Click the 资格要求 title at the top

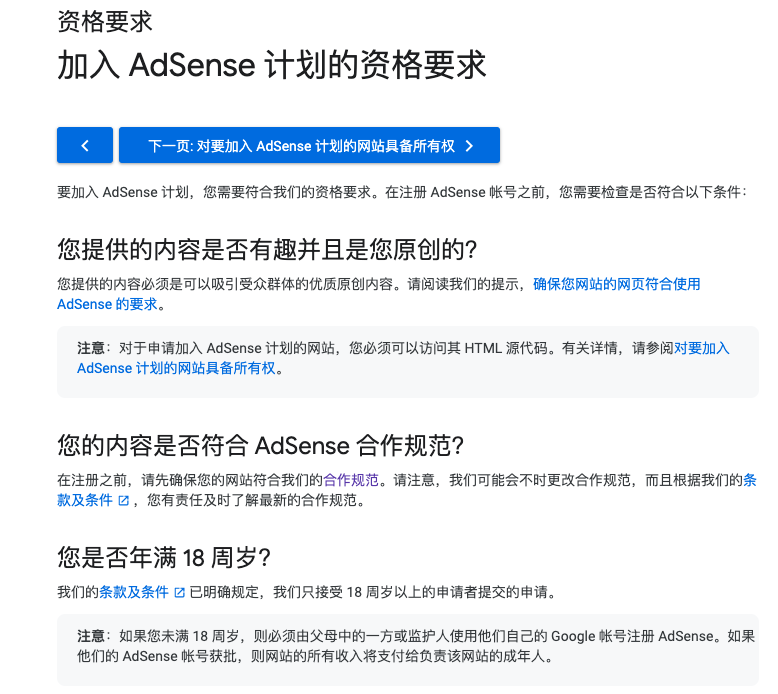click(105, 21)
